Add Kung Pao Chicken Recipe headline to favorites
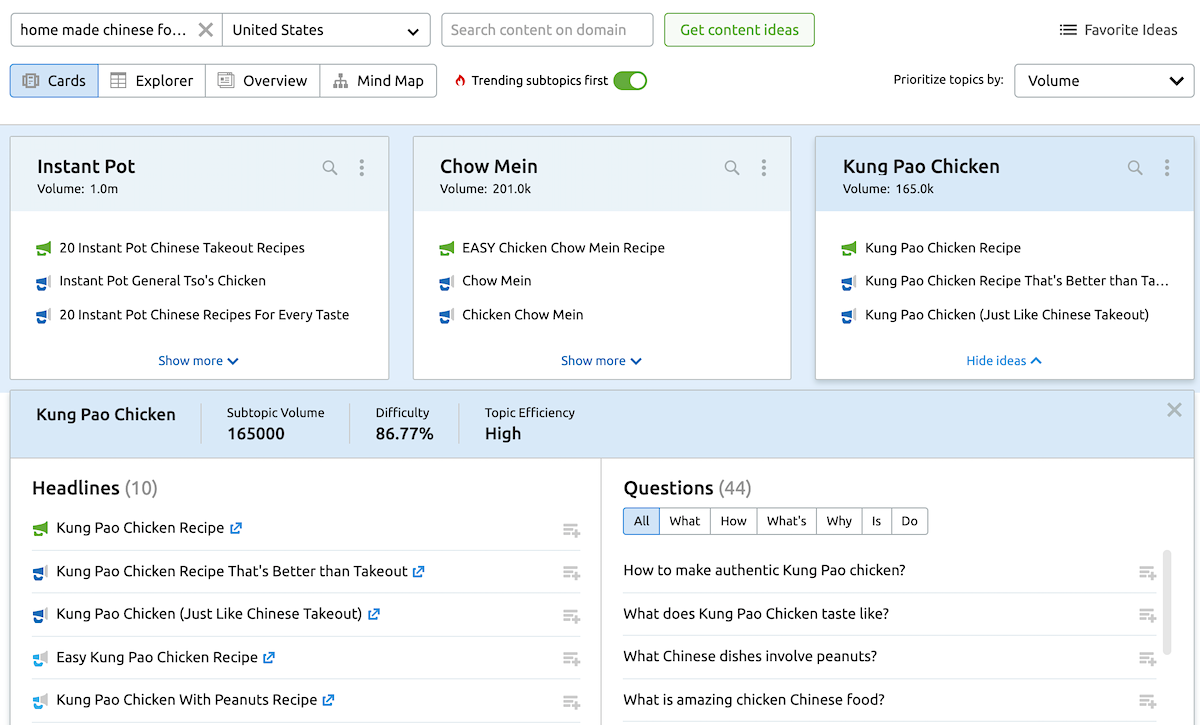The width and height of the screenshot is (1200, 725). (571, 530)
